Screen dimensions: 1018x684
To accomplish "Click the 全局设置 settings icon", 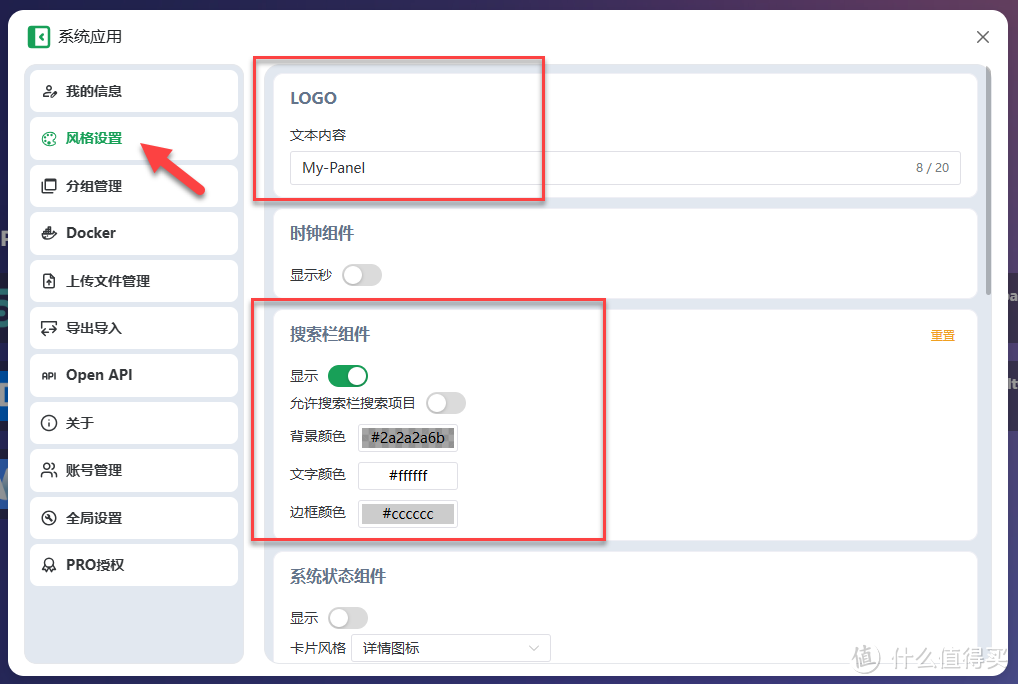I will click(49, 518).
